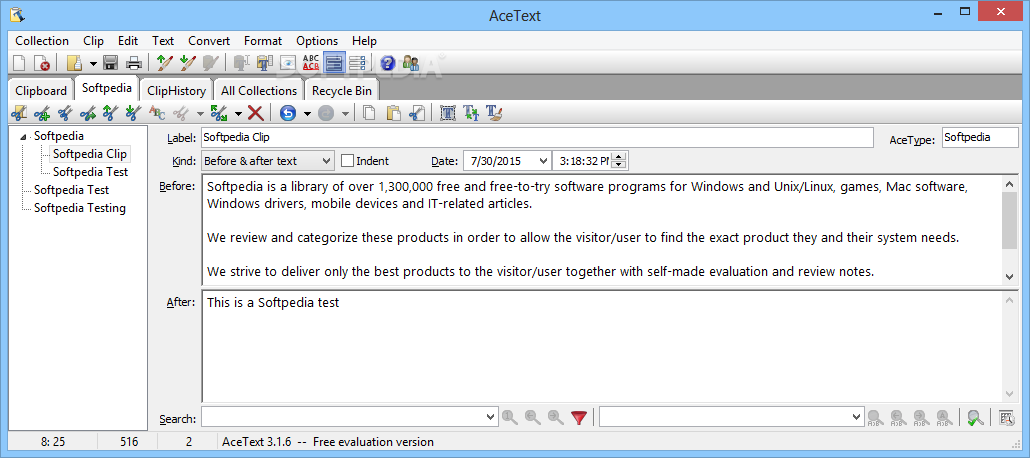
Task: Click the T with green arrows icon
Action: [471, 113]
